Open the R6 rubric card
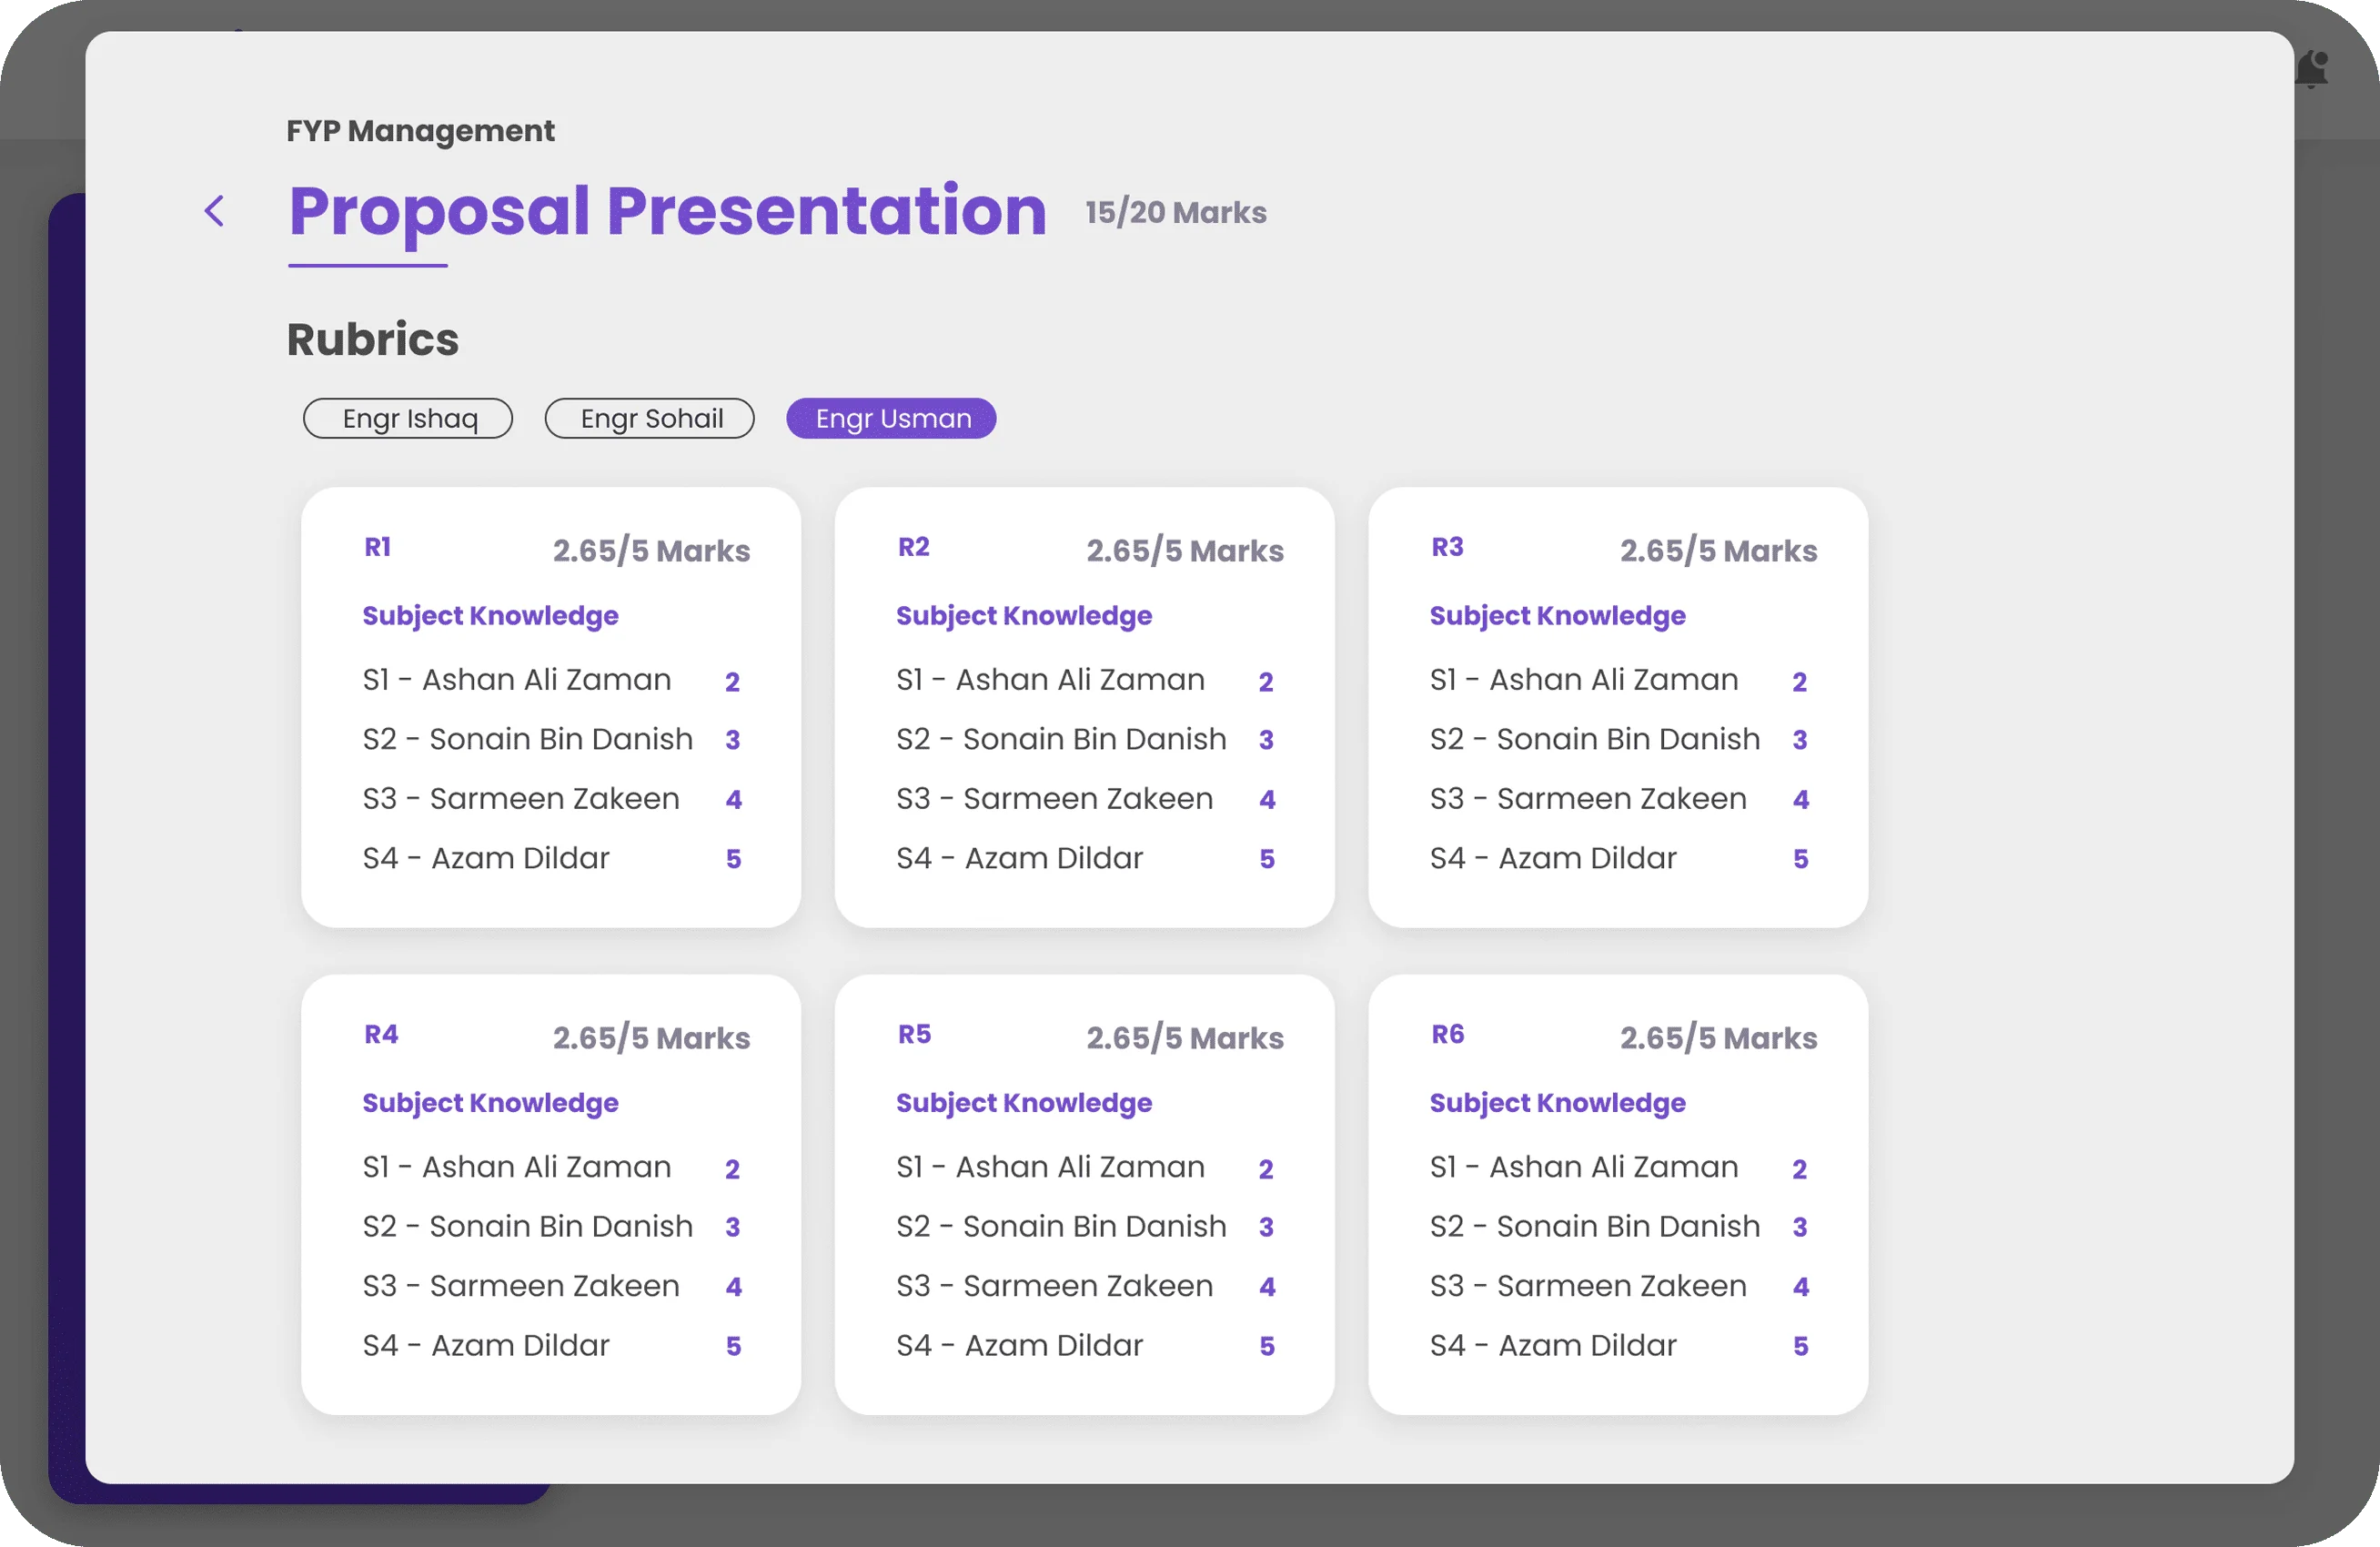This screenshot has width=2380, height=1547. (x=1448, y=1034)
